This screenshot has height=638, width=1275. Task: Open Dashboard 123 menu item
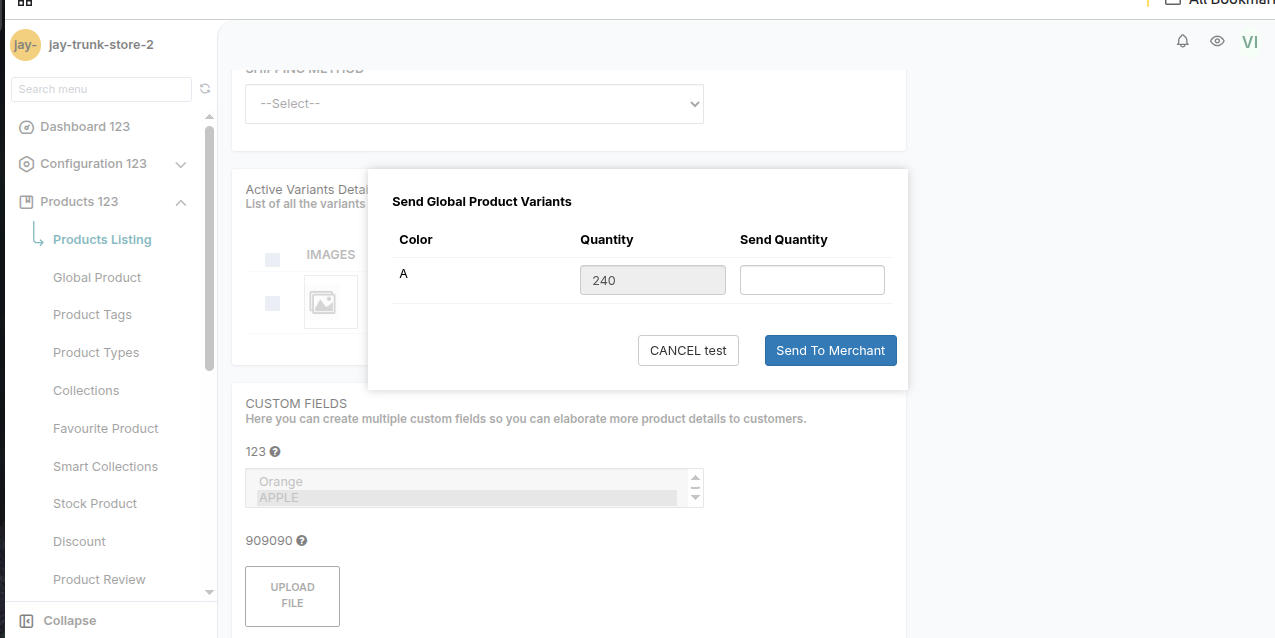coord(85,127)
